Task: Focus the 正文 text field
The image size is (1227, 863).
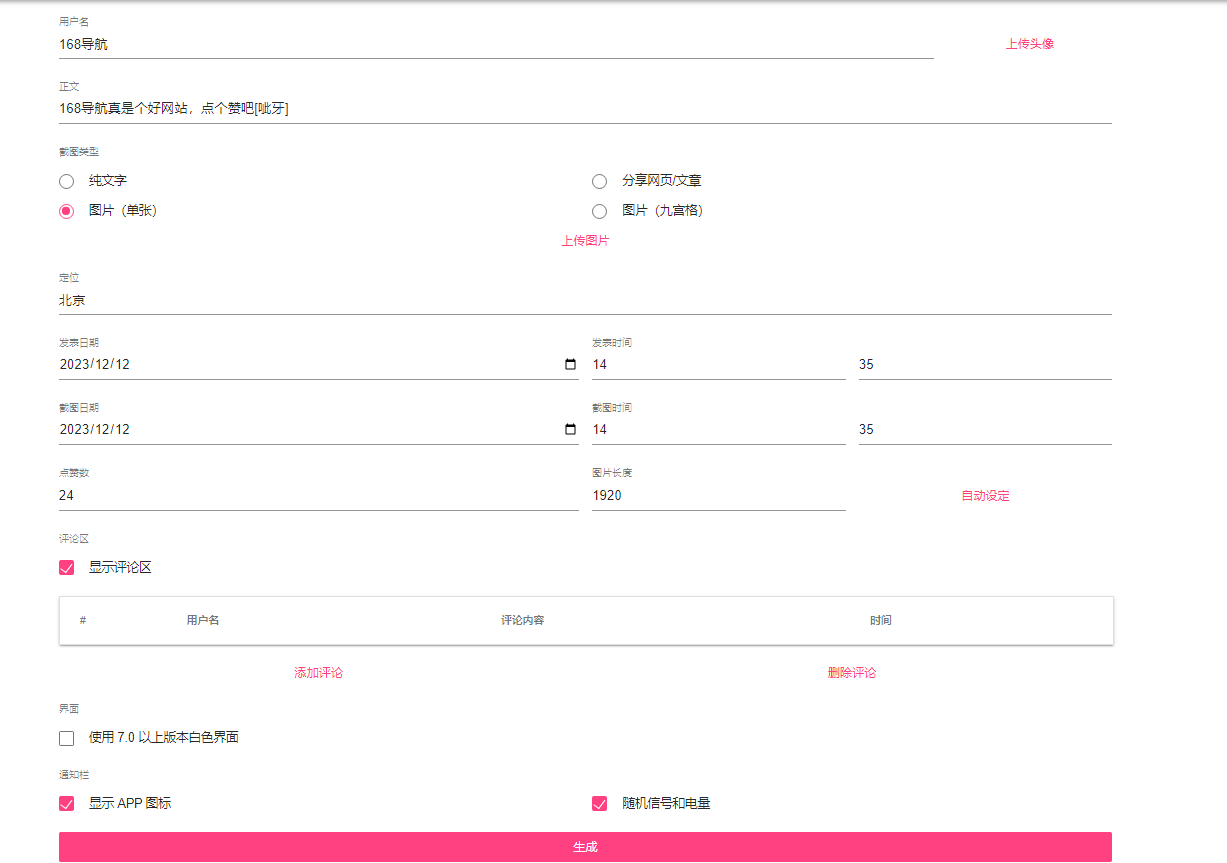Action: 585,109
